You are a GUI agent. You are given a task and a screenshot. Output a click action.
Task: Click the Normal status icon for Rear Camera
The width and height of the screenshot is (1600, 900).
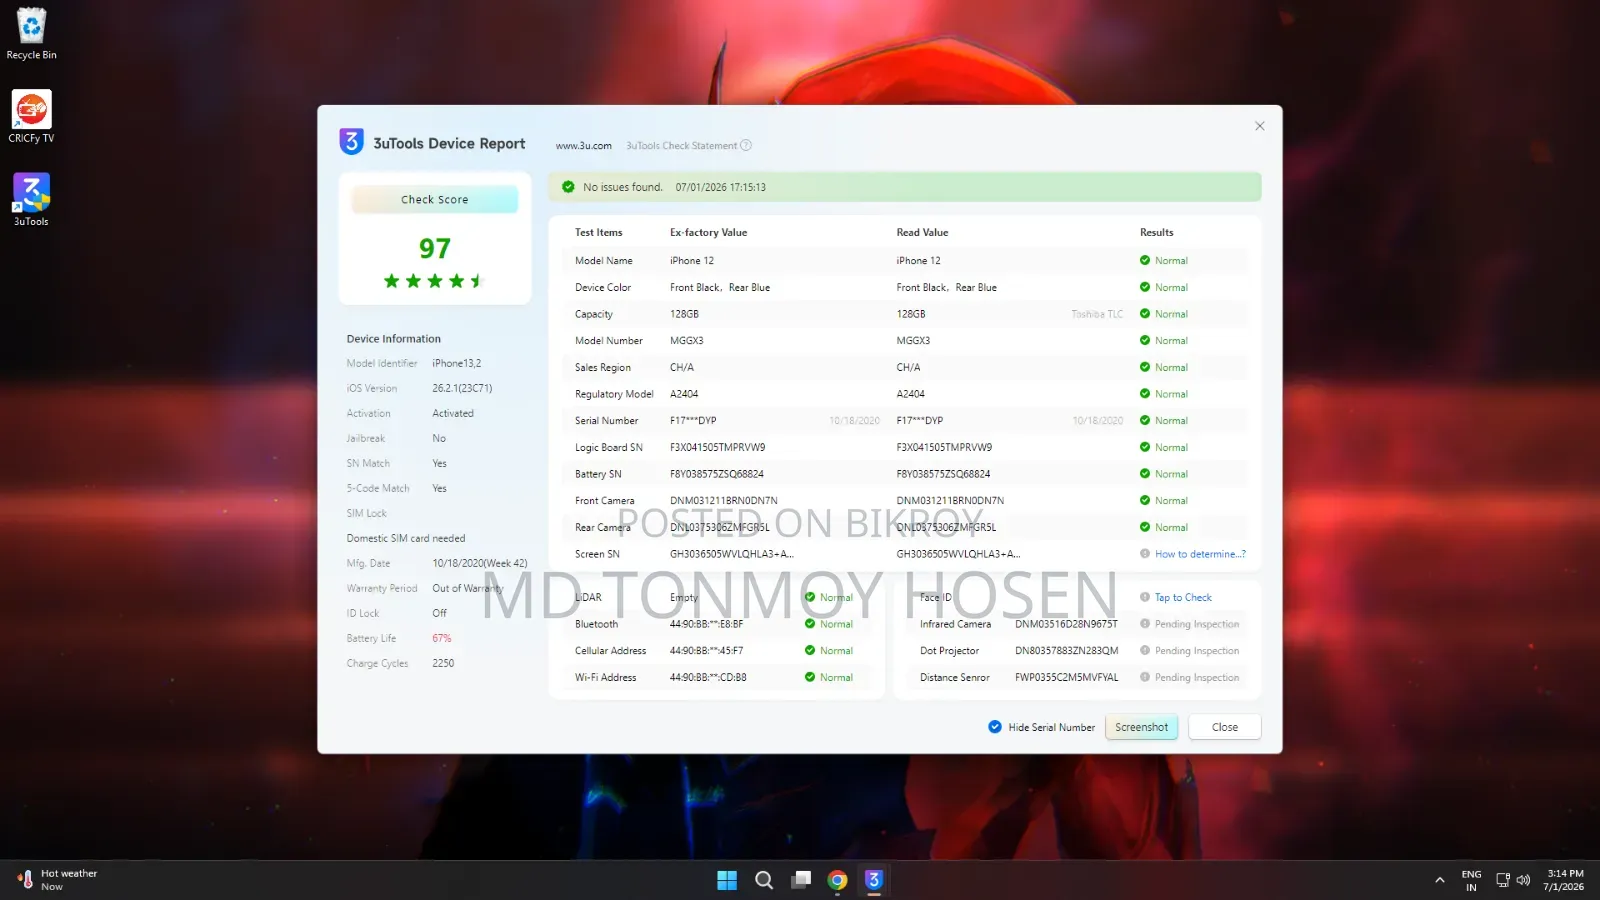(1145, 528)
